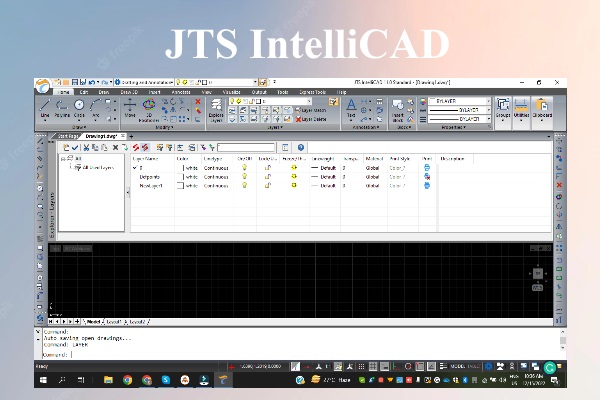Click the red X Delete icon in Modify

[x=198, y=102]
